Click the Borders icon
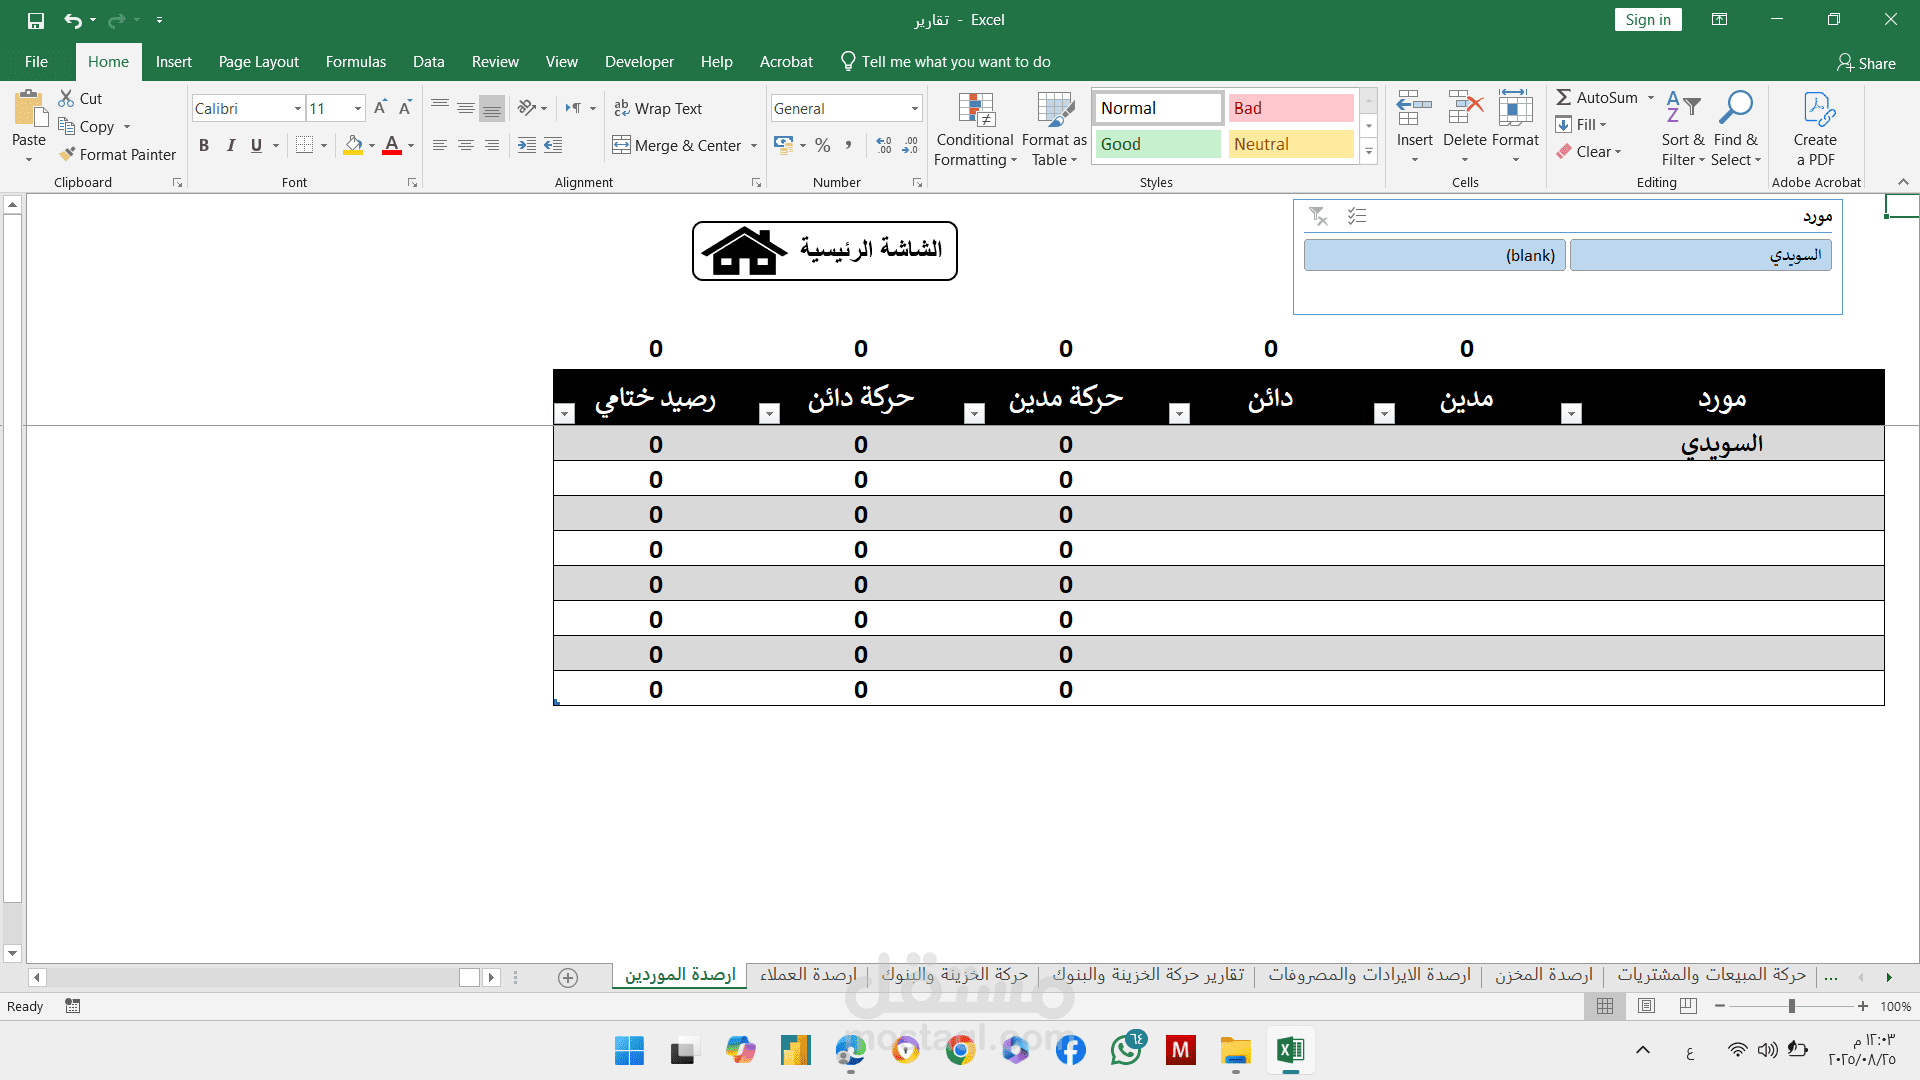This screenshot has height=1080, width=1920. [x=305, y=145]
